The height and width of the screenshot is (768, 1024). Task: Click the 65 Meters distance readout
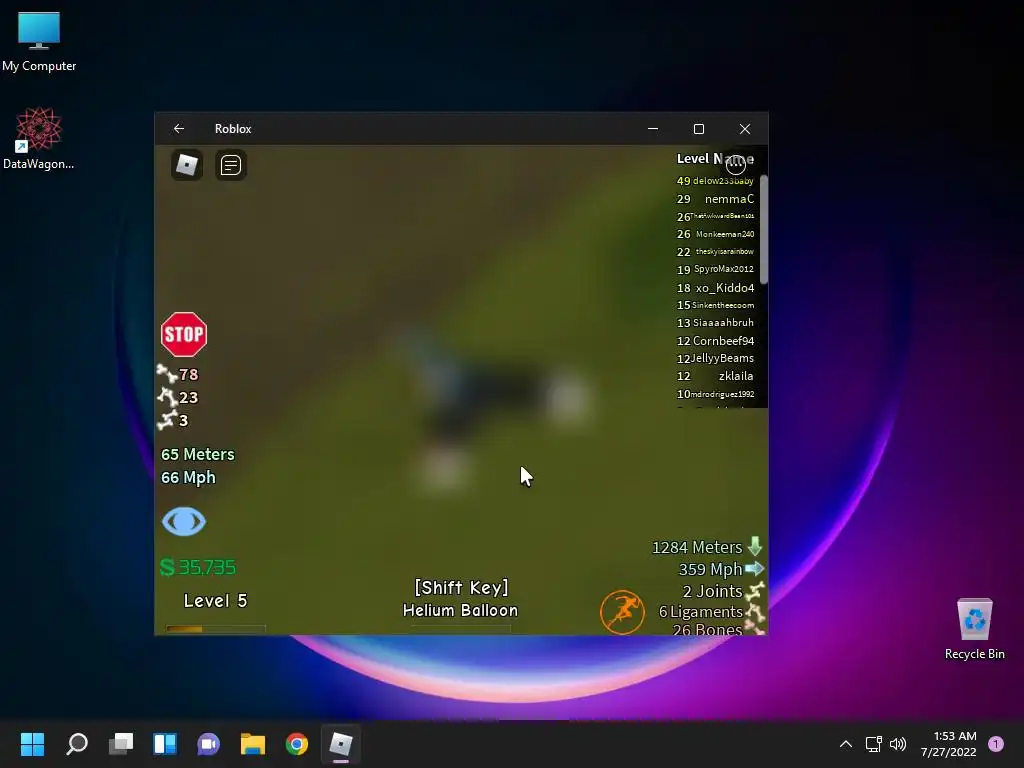pos(197,454)
